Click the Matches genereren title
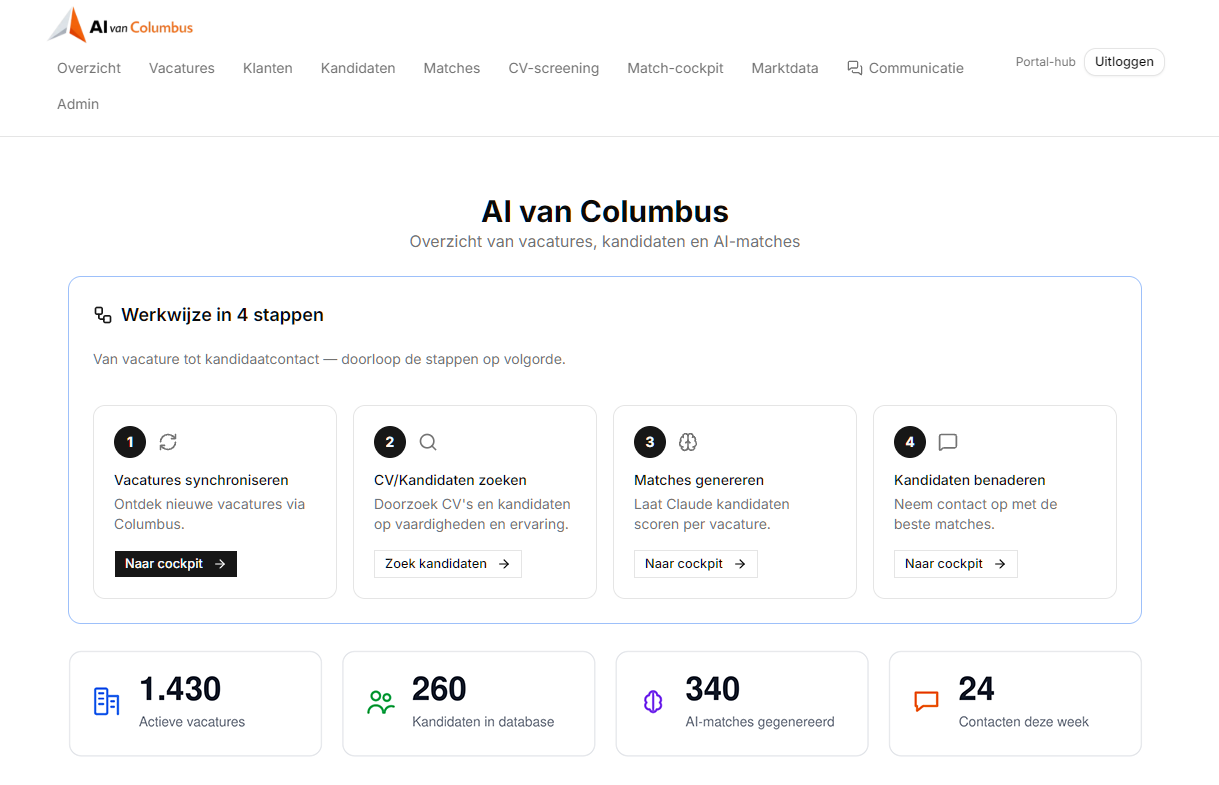This screenshot has width=1219, height=785. coord(699,480)
